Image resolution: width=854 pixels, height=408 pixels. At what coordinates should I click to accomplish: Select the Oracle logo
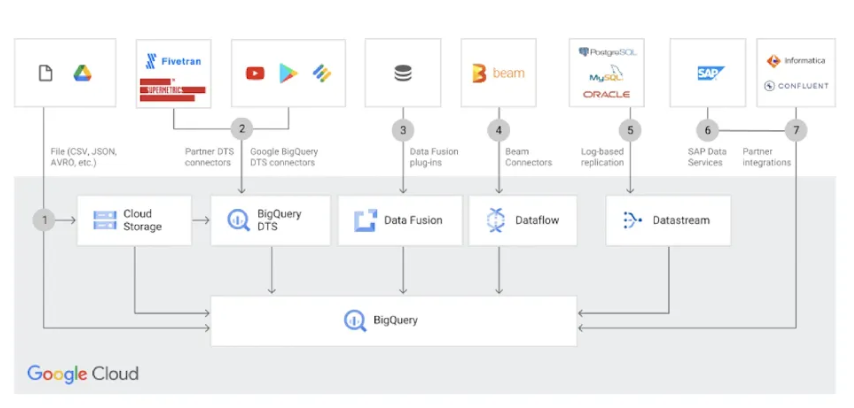tap(605, 94)
